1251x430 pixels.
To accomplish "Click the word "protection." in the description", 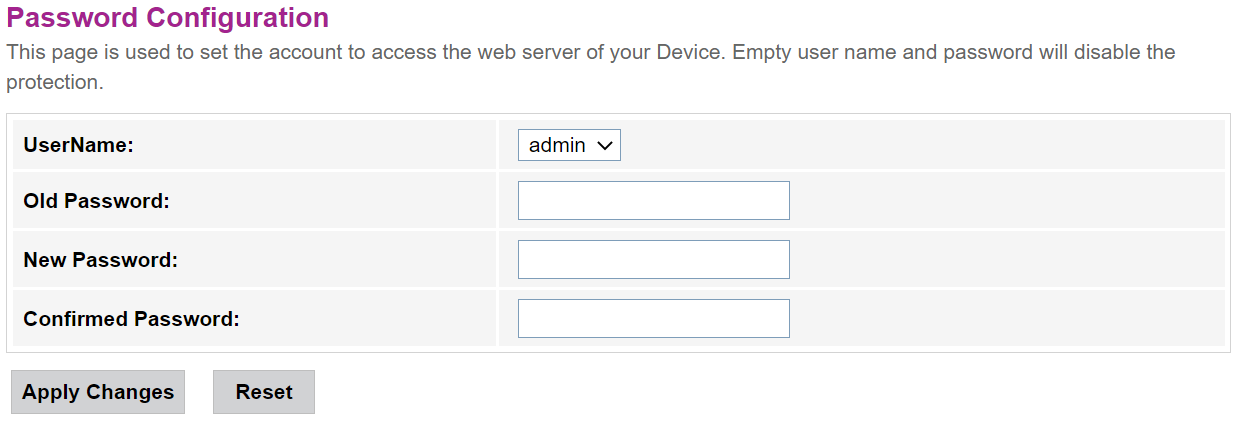I will (x=55, y=82).
